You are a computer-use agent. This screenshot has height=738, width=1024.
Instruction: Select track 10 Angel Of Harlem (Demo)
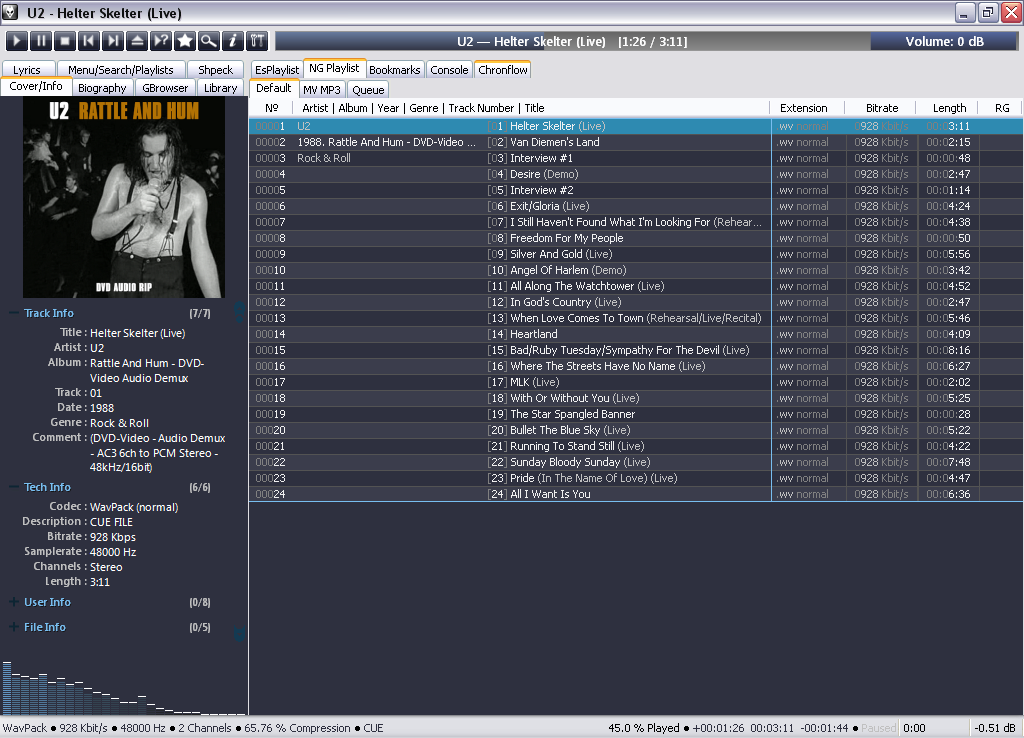coord(635,270)
